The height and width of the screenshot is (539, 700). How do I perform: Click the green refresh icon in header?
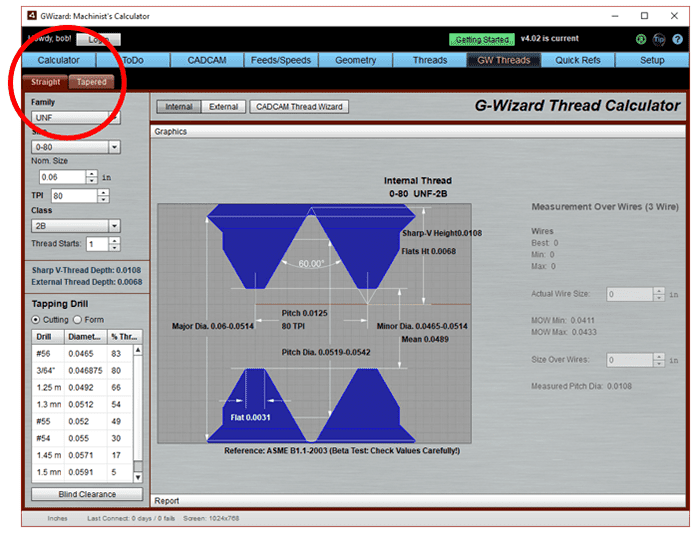(641, 39)
